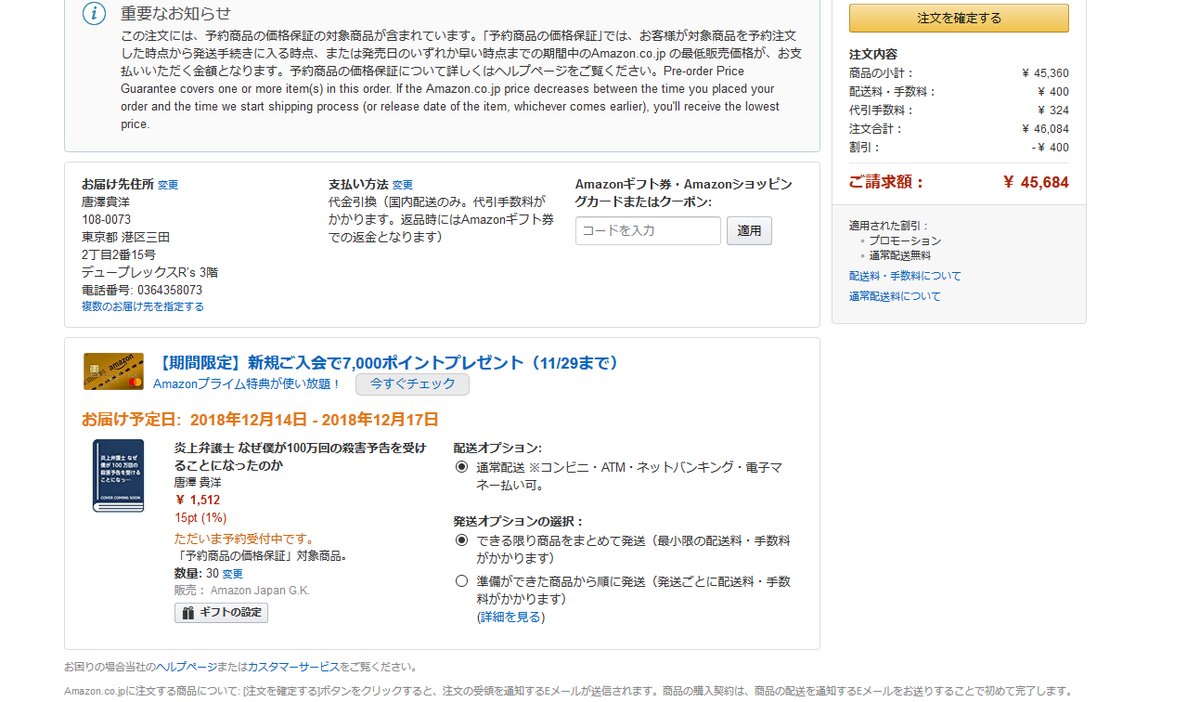The image size is (1200, 702).
Task: Click the 割引 amount -¥ 400
Action: pos(1050,147)
